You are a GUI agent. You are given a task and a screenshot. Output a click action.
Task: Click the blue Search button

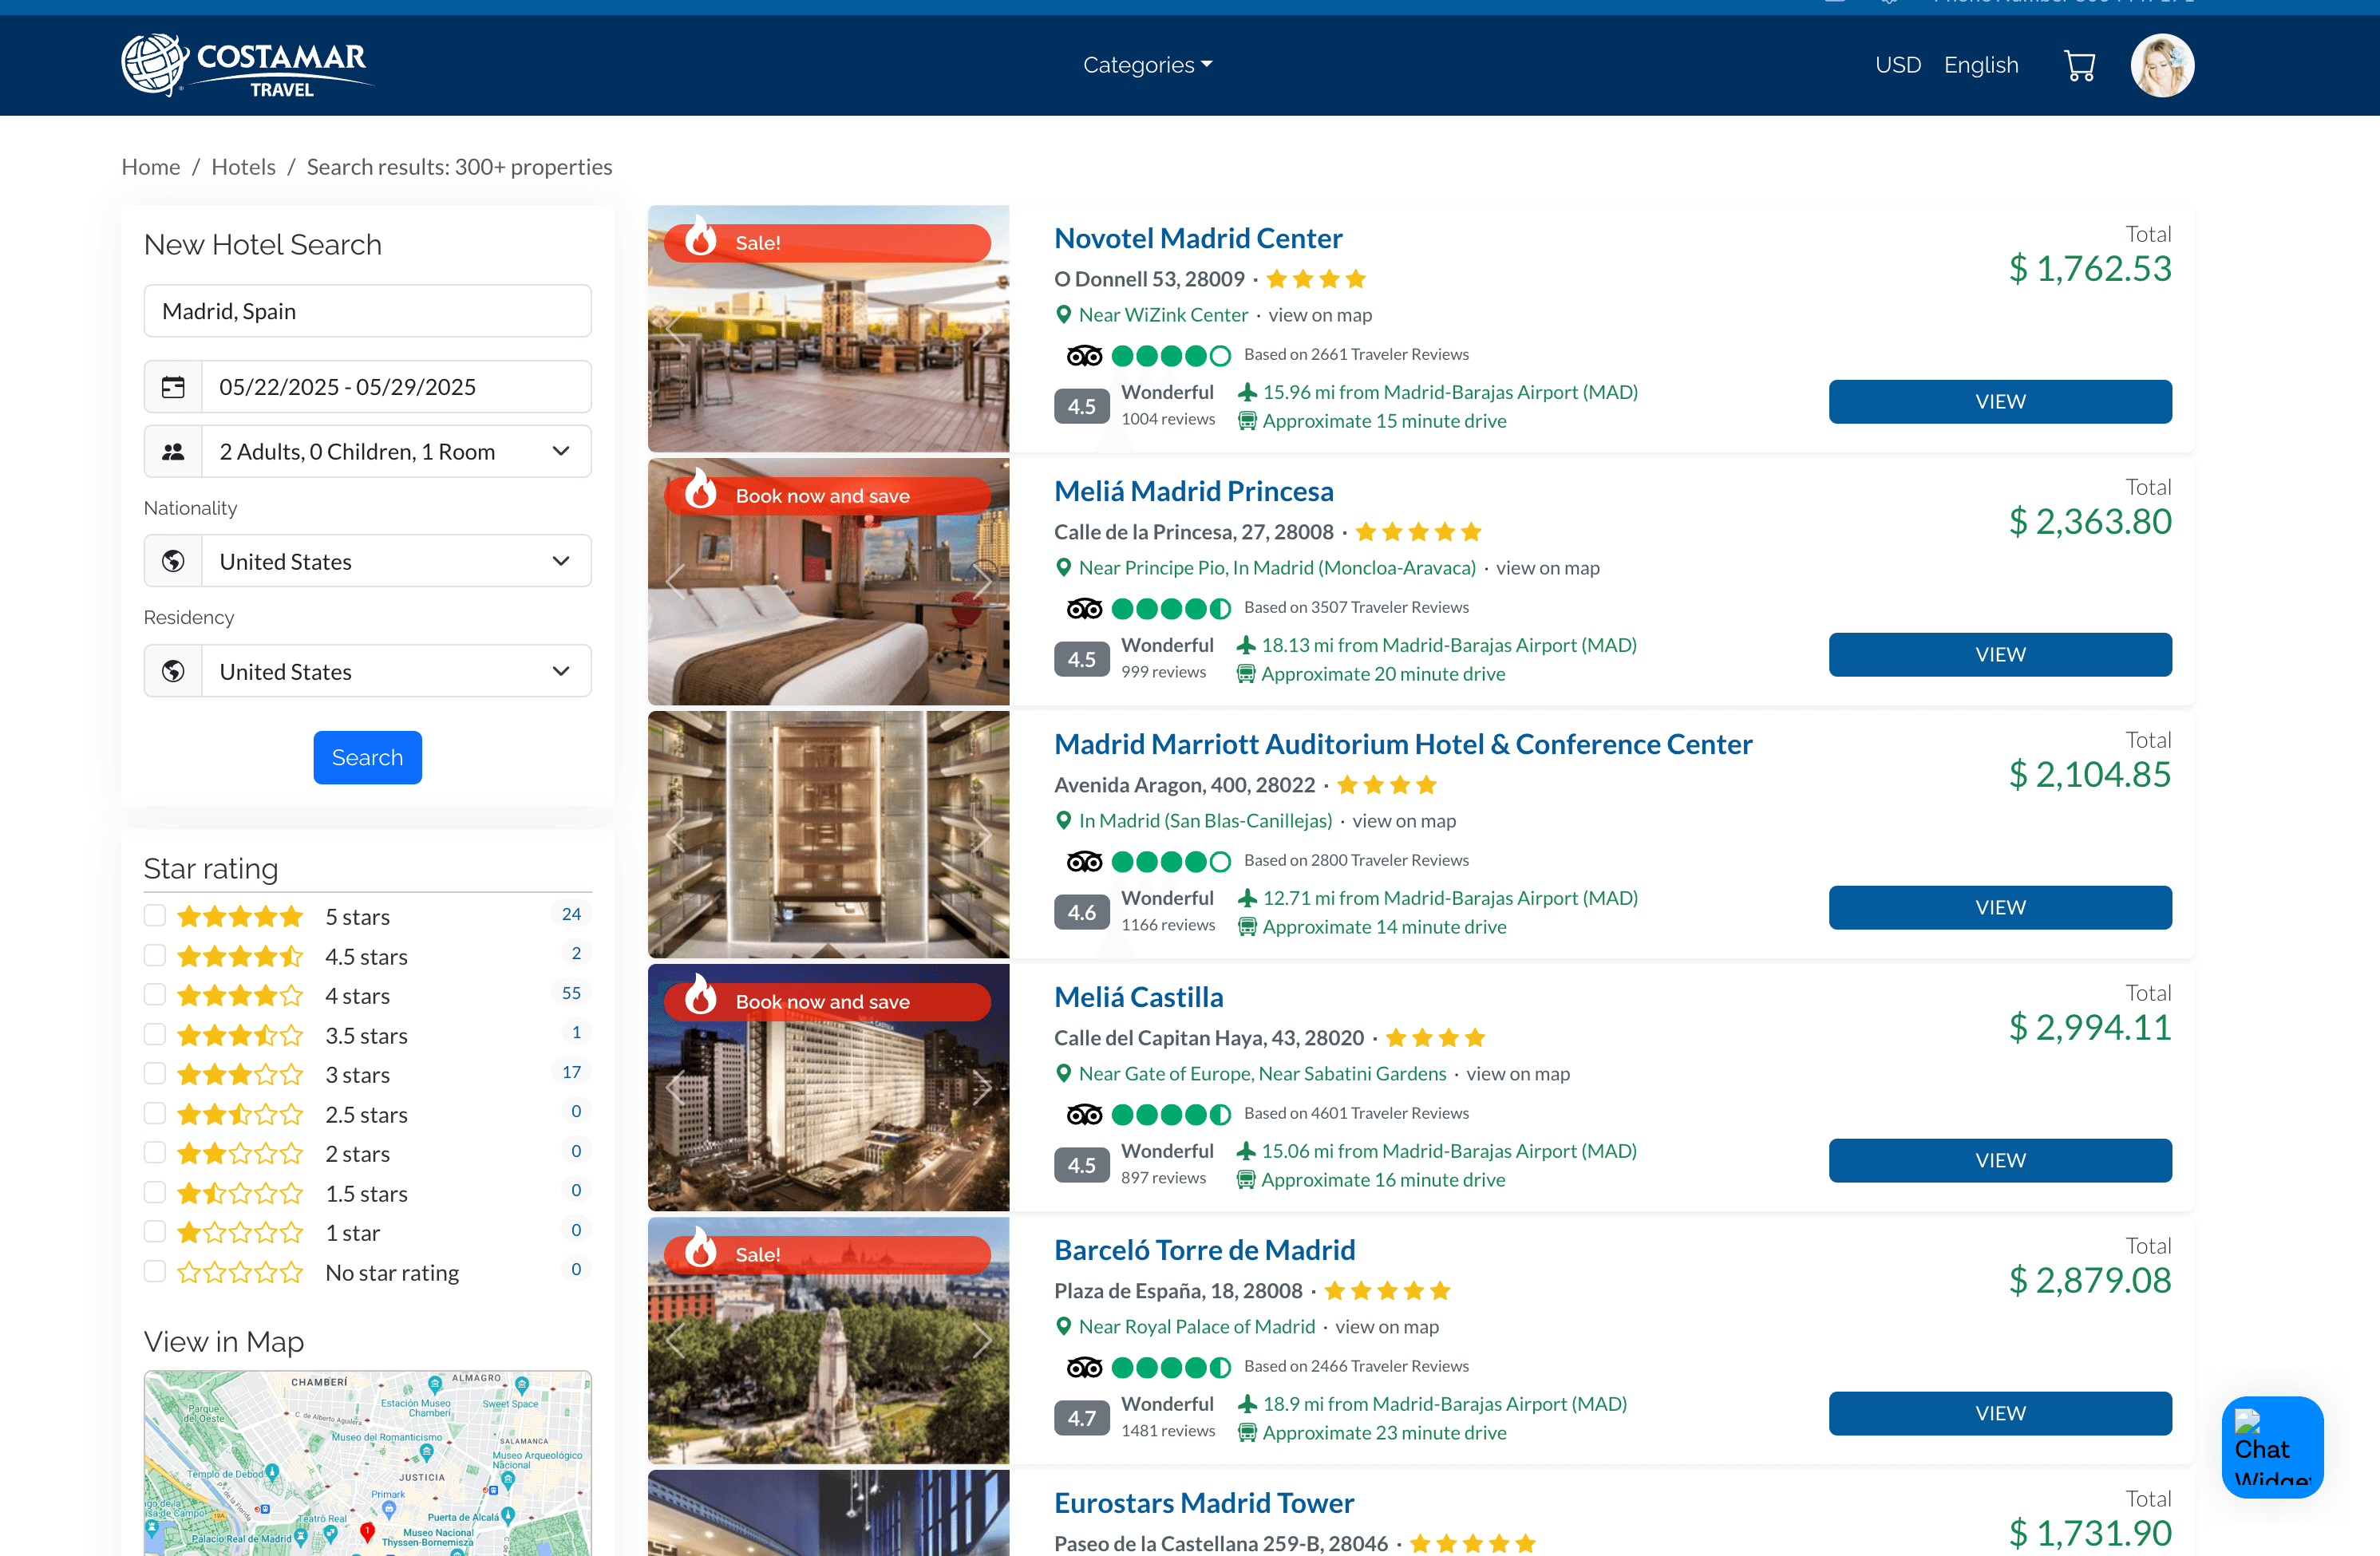(367, 758)
